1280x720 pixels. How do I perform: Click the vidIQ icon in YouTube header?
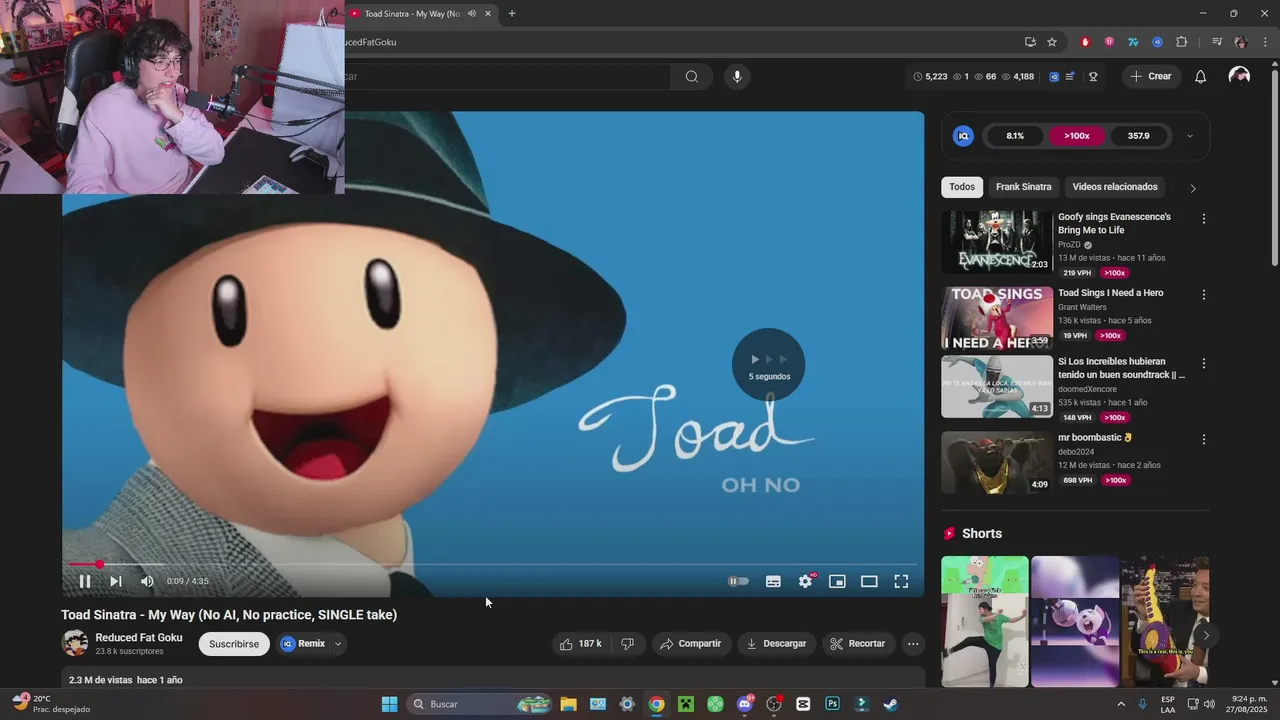(x=1054, y=76)
